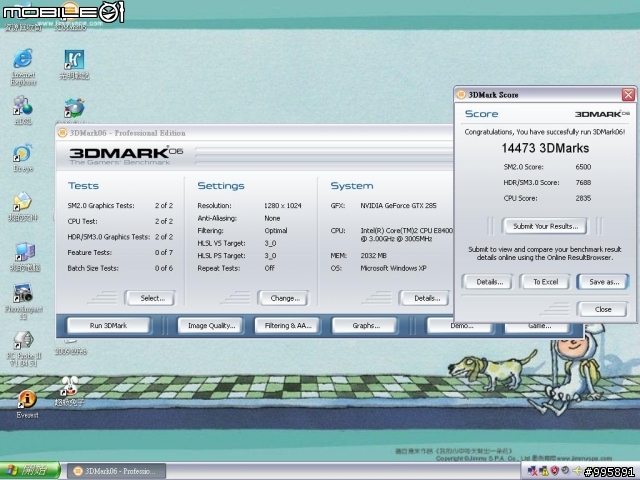Click the Resolution value 1280 x 1024
The image size is (640, 480).
coord(282,206)
